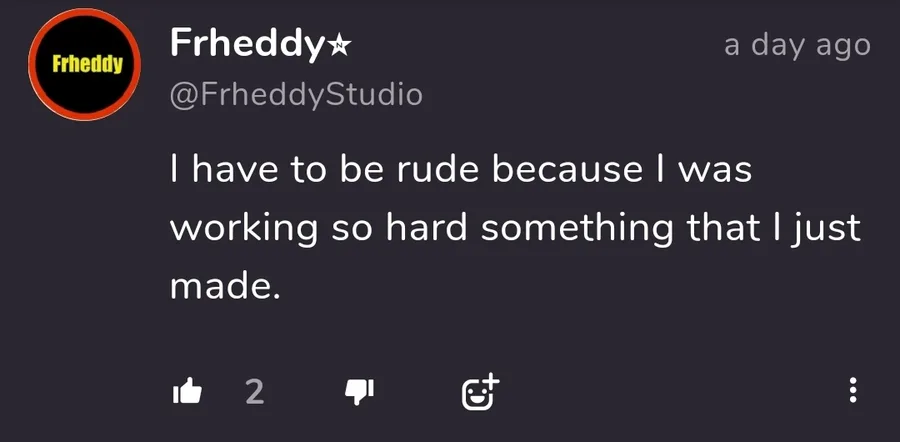This screenshot has height=442, width=900.
Task: Open the round Frheddy profile avatar
Action: coord(87,67)
